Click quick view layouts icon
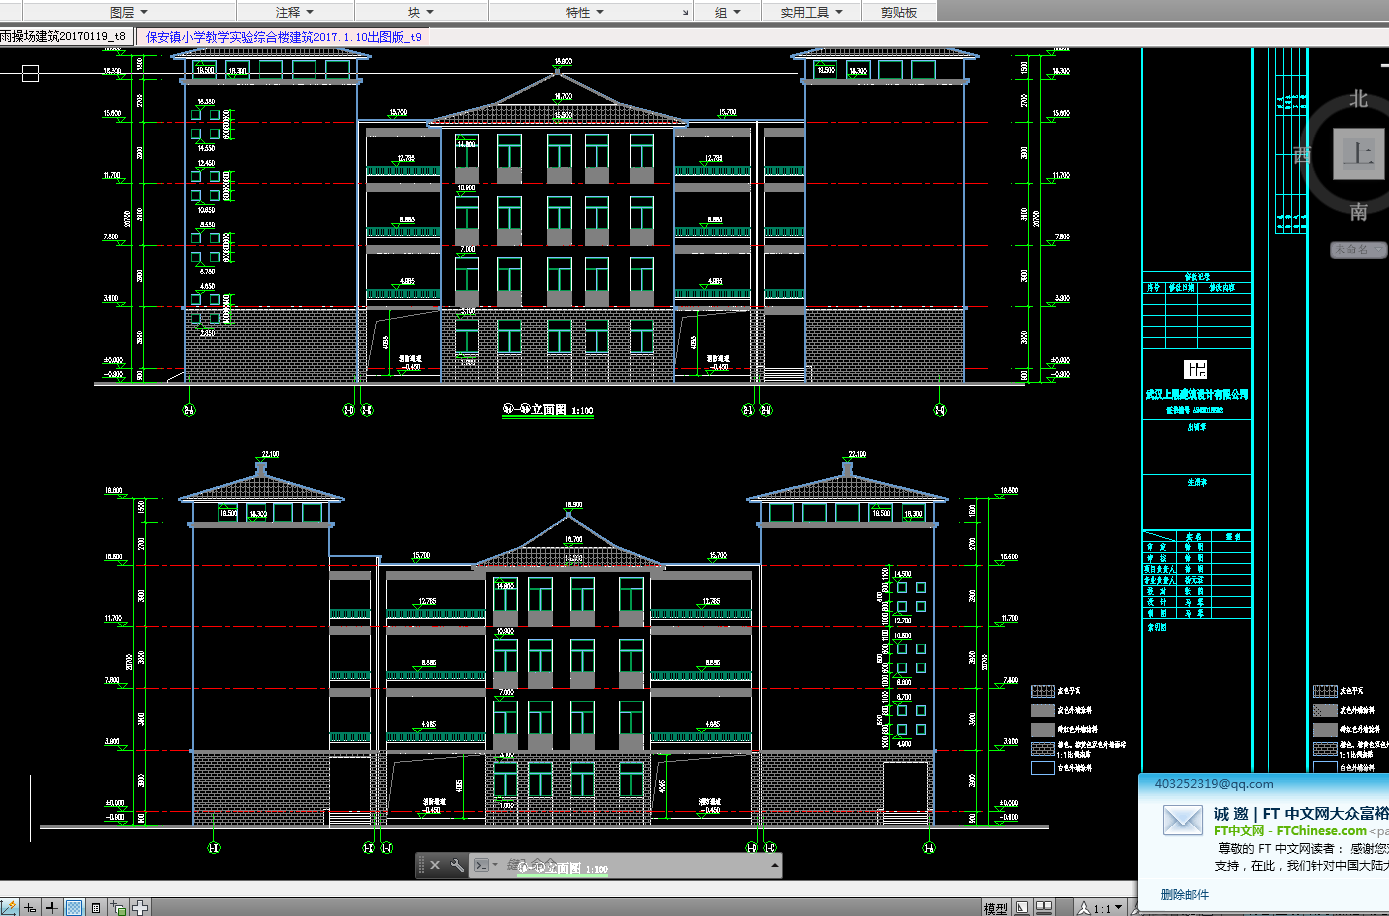The height and width of the screenshot is (916, 1389). tap(1022, 908)
